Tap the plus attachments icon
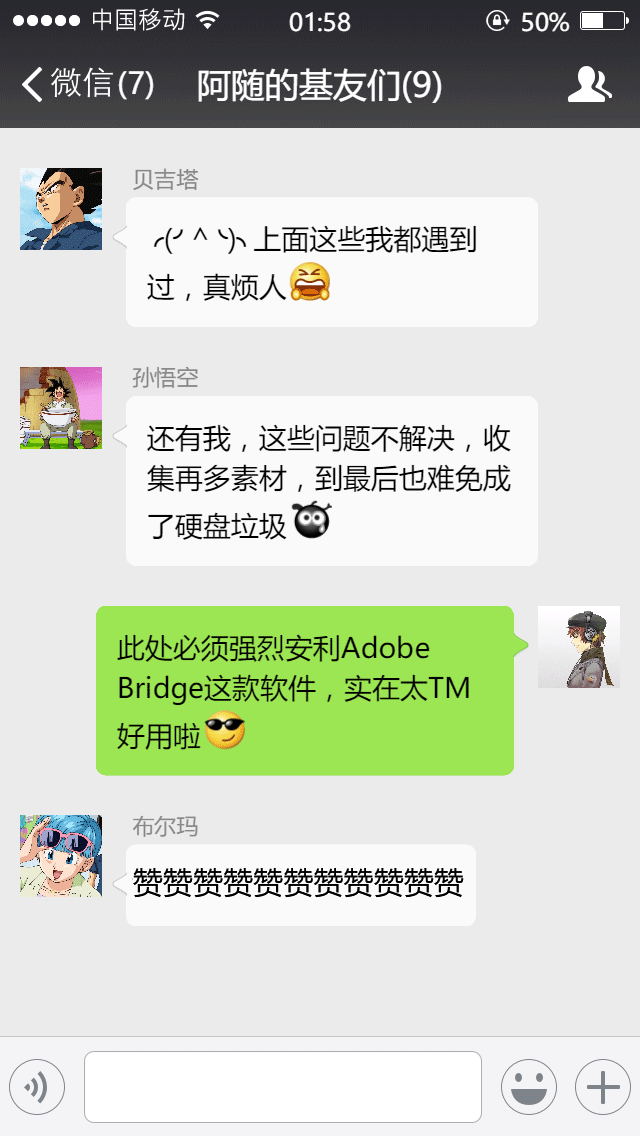 (x=603, y=1087)
